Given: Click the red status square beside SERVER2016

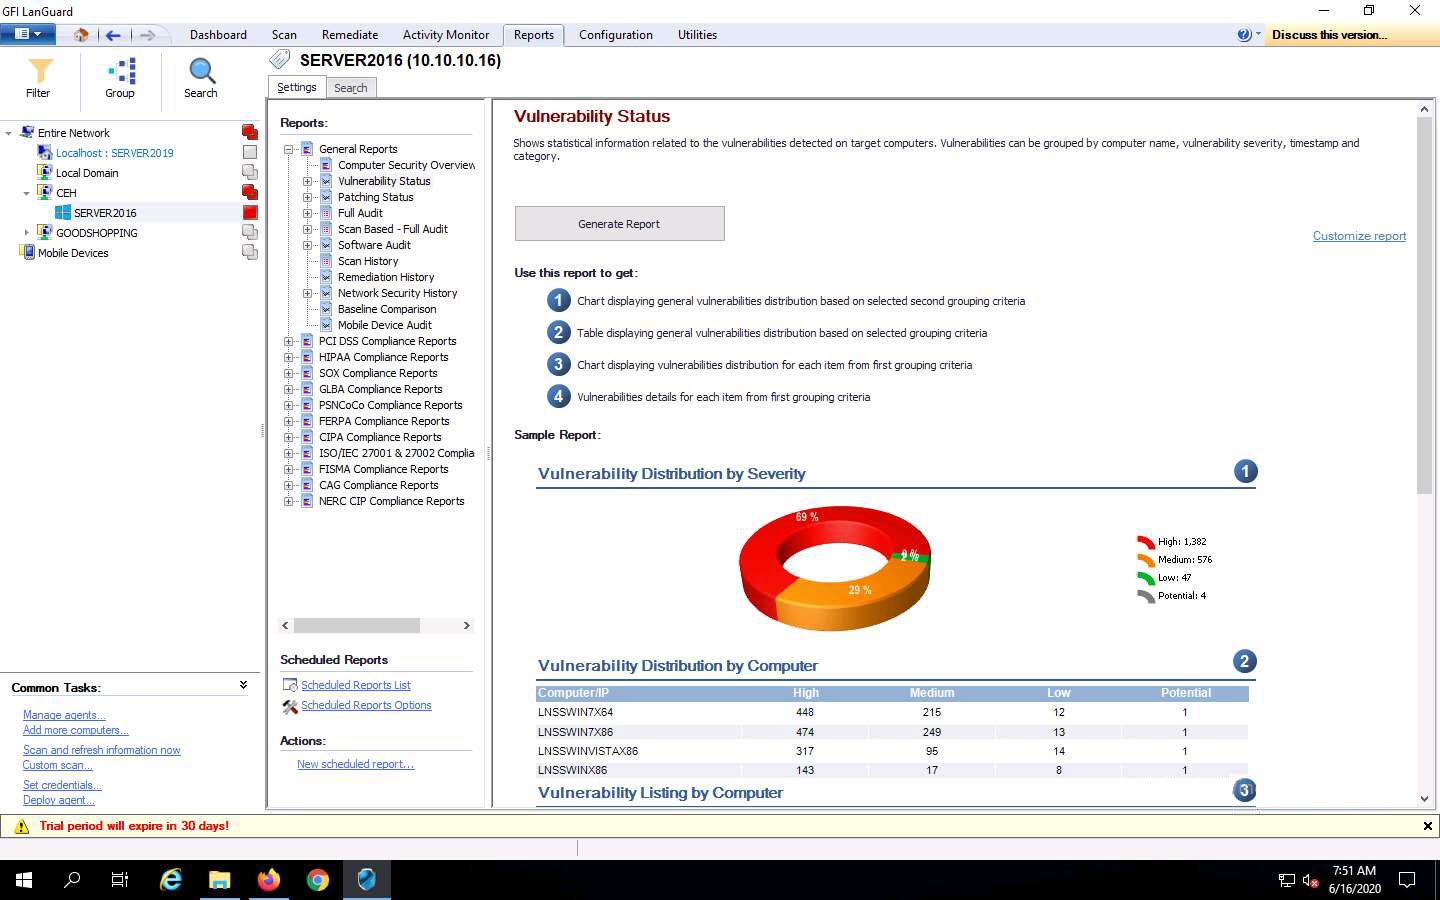Looking at the screenshot, I should click(x=250, y=212).
